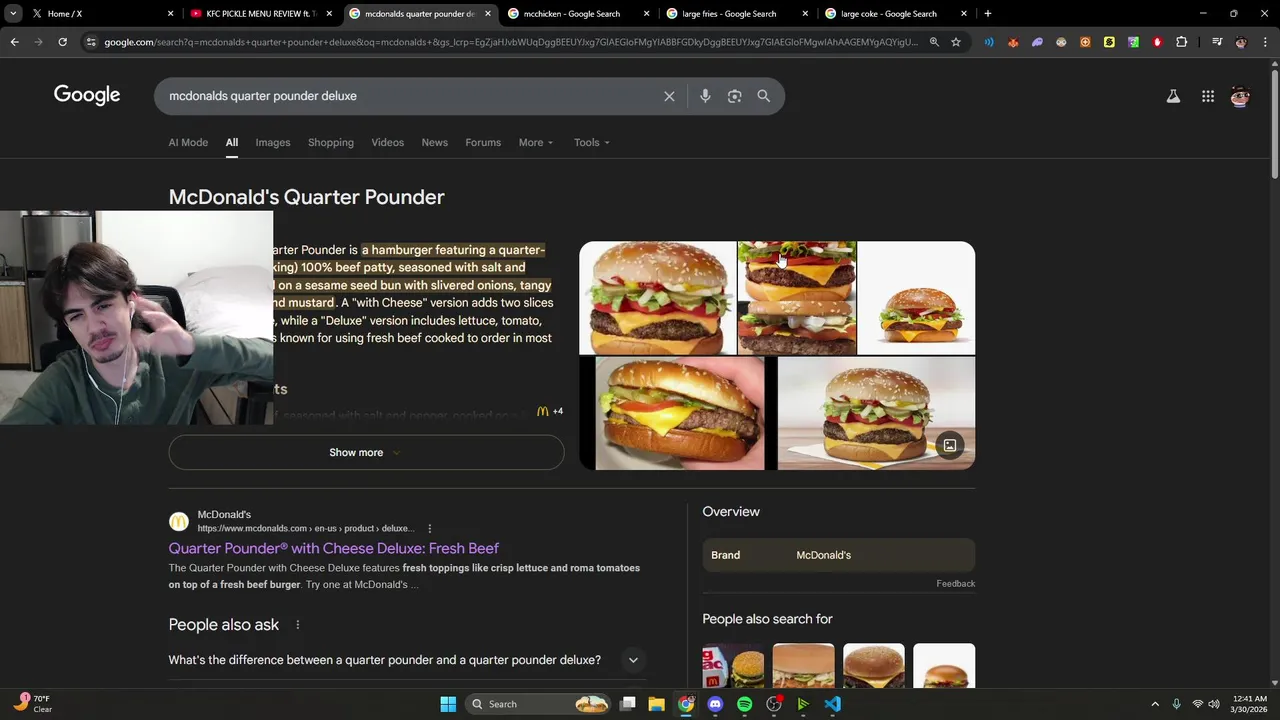1280x720 pixels.
Task: Show hidden system tray icons
Action: point(1155,704)
